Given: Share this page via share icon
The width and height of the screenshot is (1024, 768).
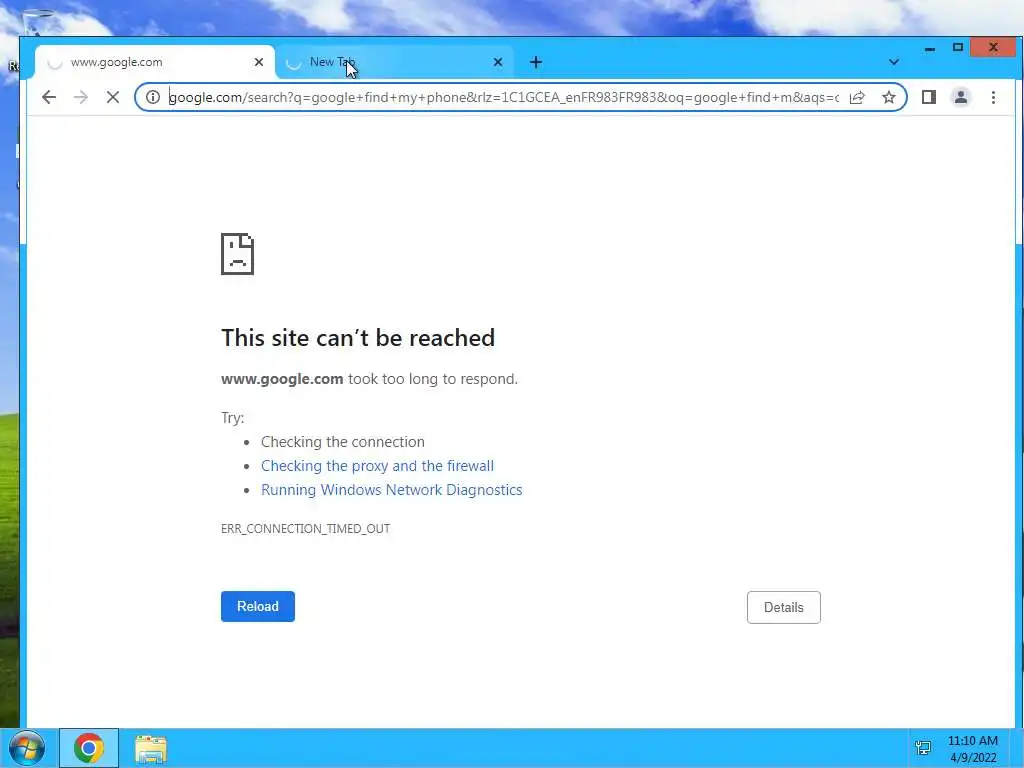Looking at the screenshot, I should [857, 97].
